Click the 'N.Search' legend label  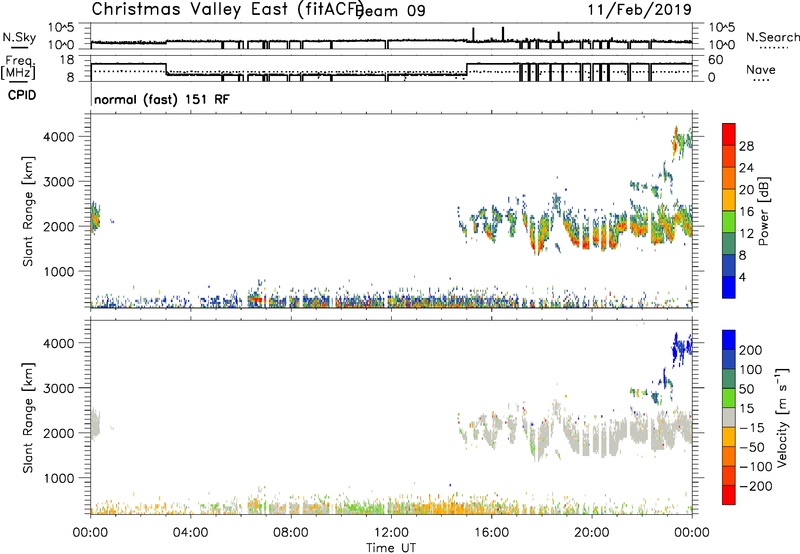772,37
